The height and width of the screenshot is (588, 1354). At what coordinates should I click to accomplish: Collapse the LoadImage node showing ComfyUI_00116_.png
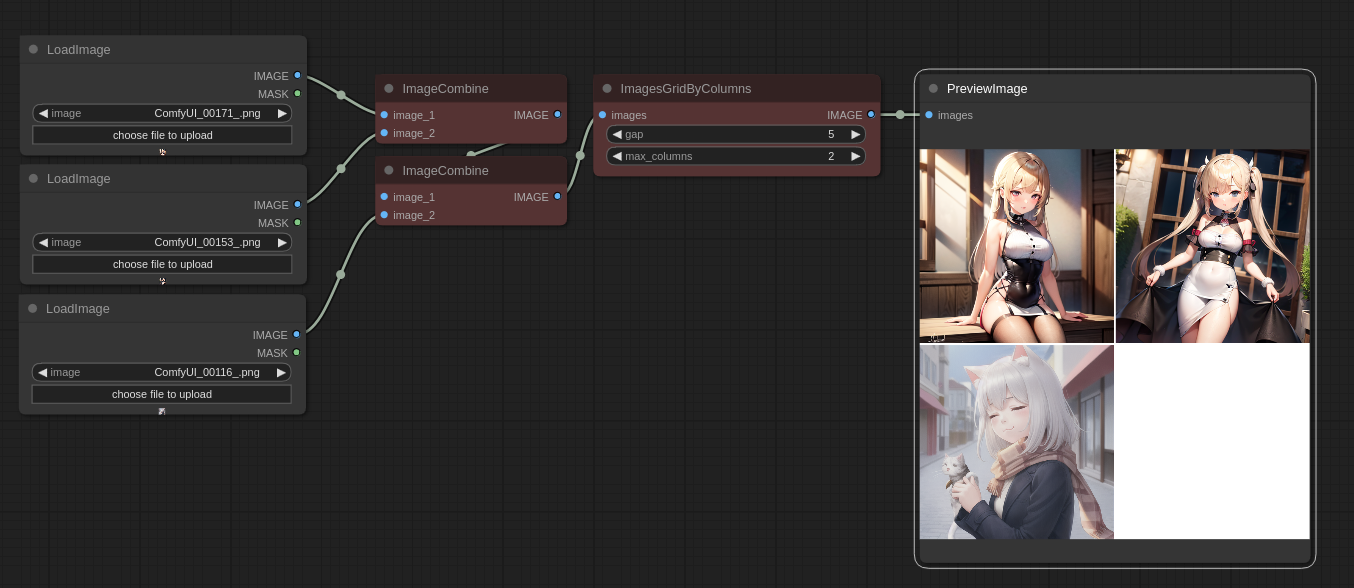coord(32,308)
